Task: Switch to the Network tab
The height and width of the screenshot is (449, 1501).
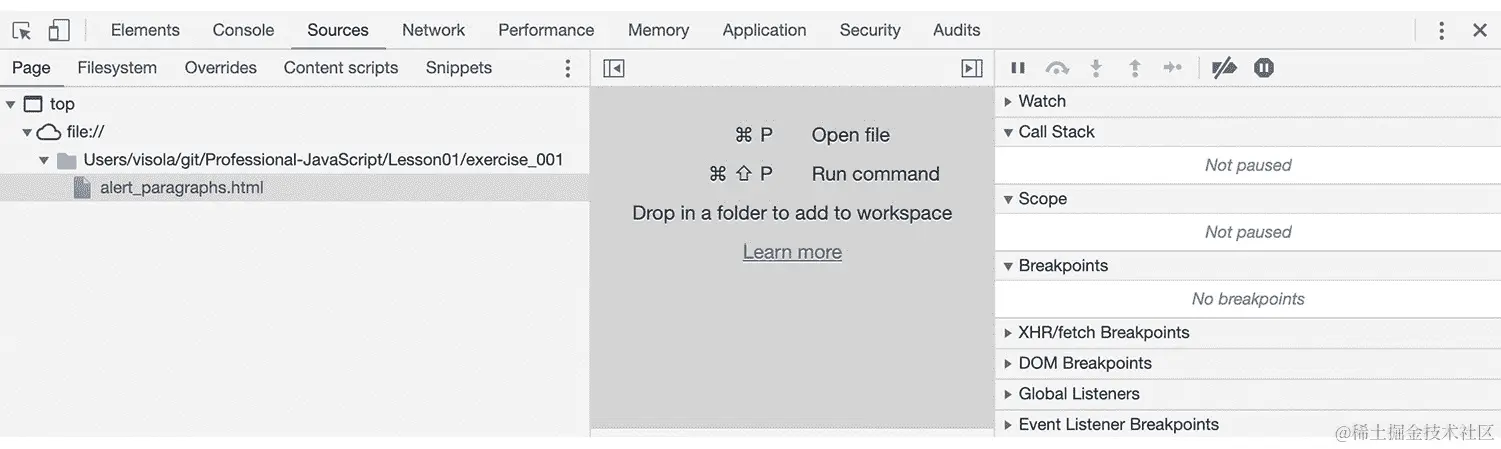Action: click(x=433, y=30)
